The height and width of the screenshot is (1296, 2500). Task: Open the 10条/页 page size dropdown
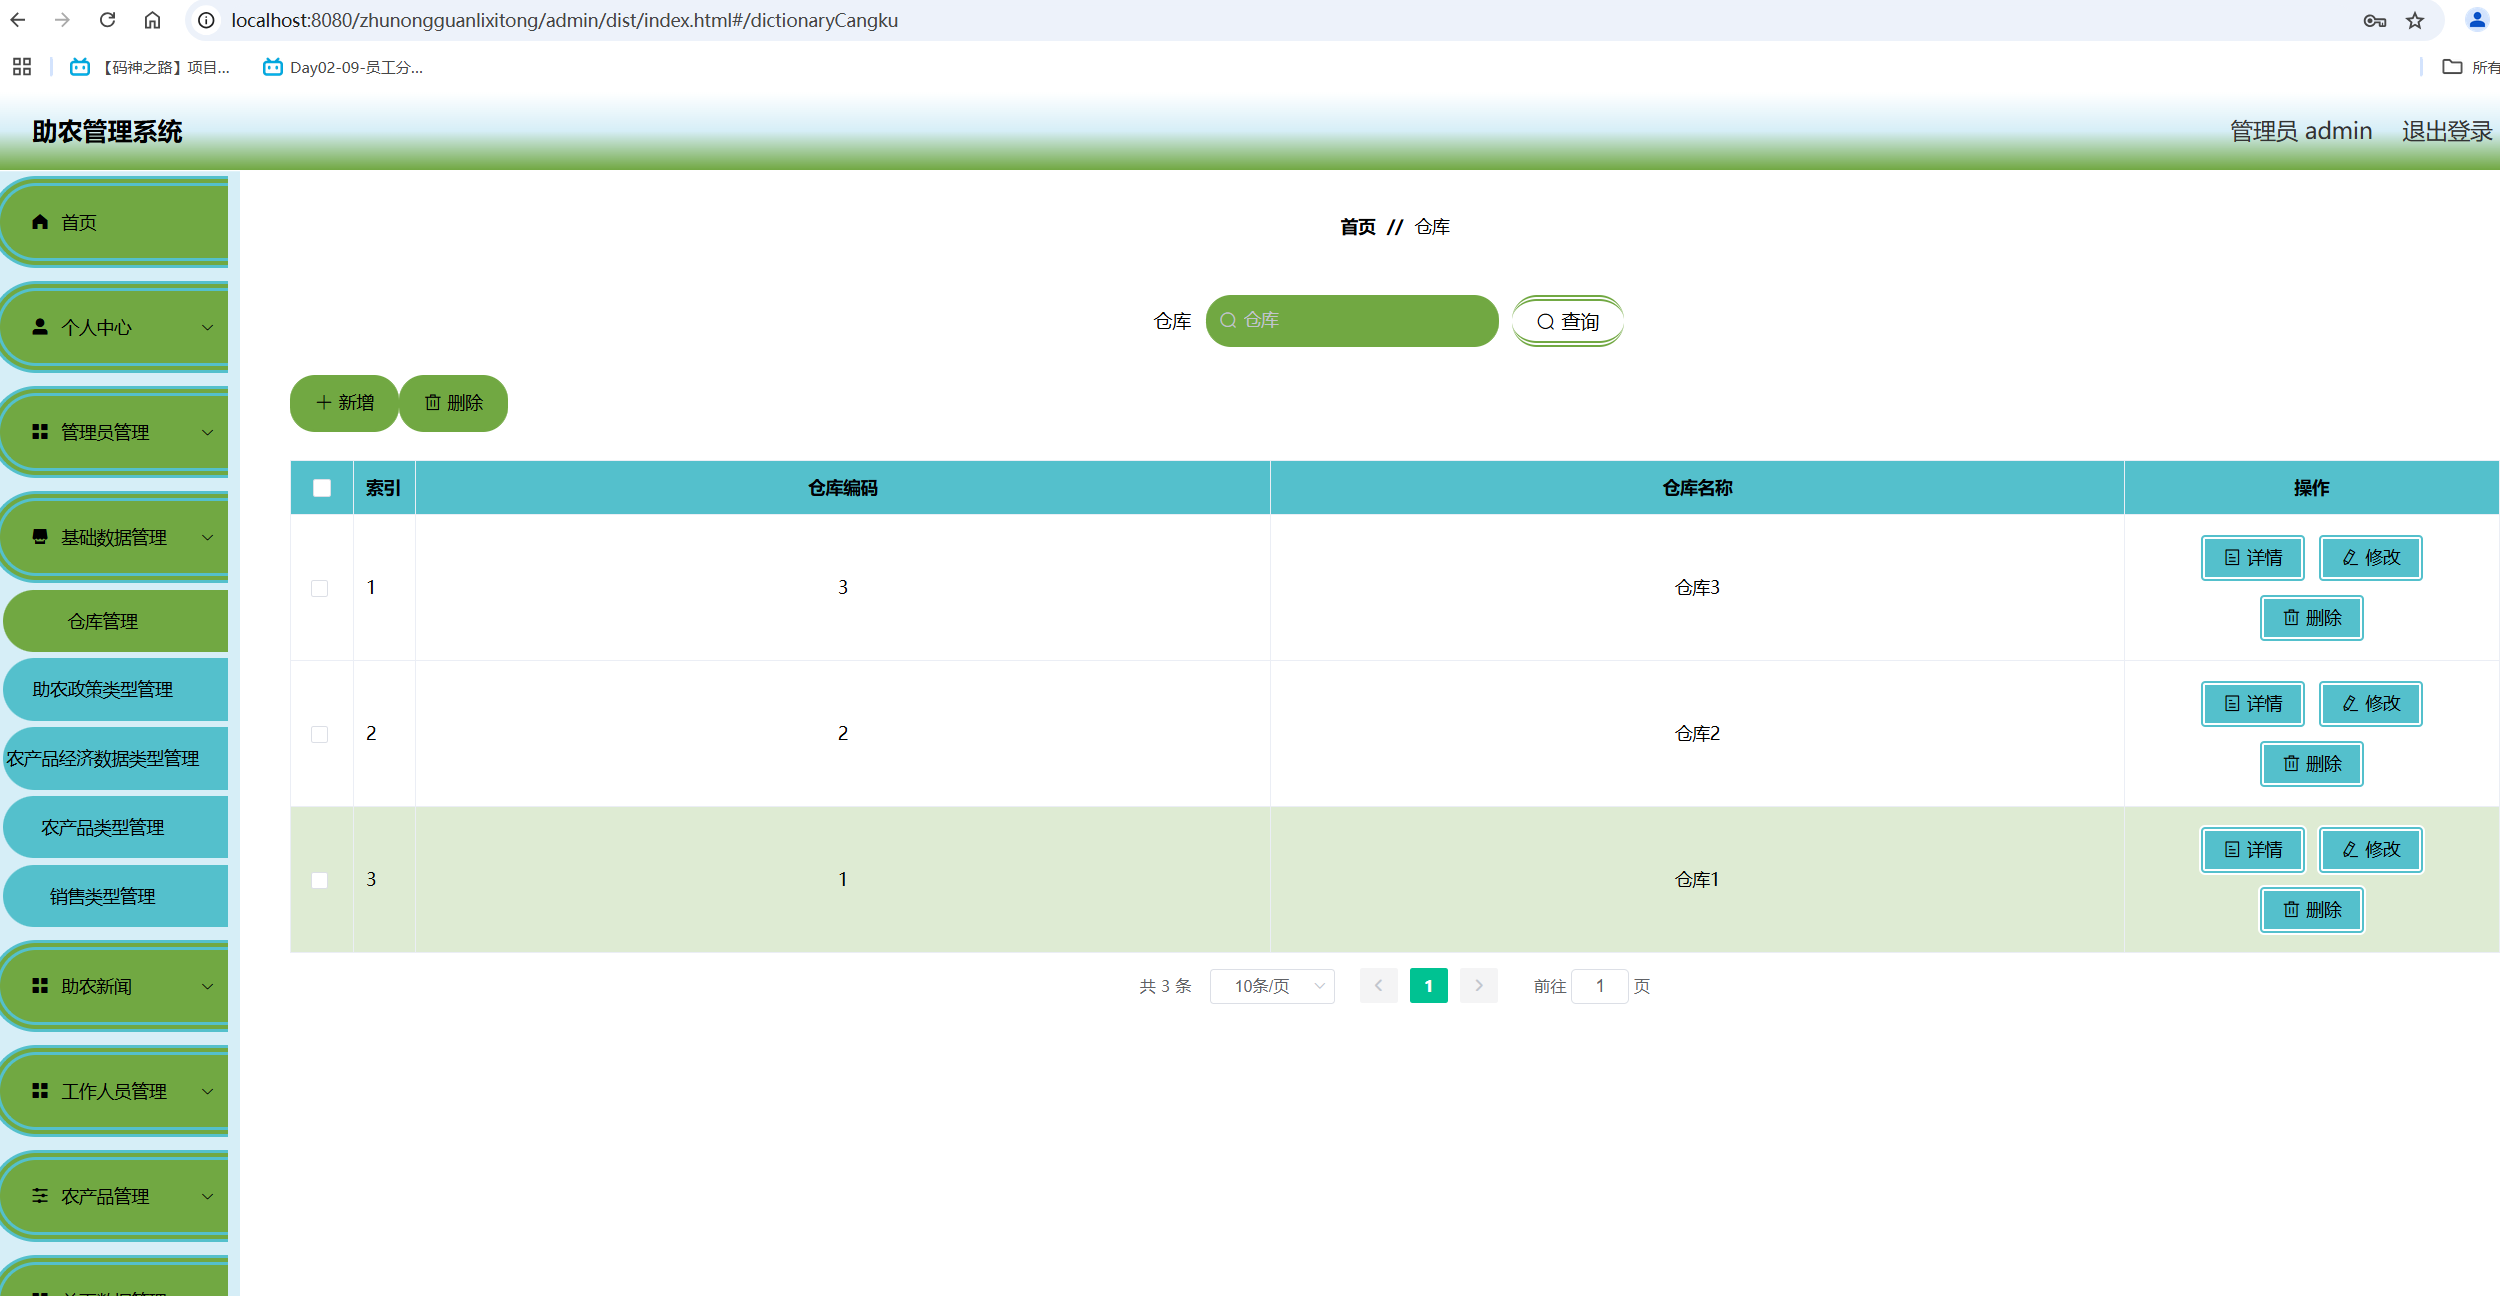[1272, 986]
